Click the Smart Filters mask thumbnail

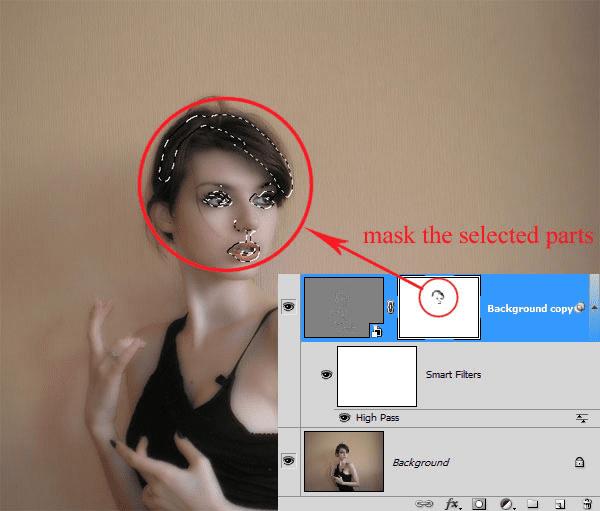(377, 376)
